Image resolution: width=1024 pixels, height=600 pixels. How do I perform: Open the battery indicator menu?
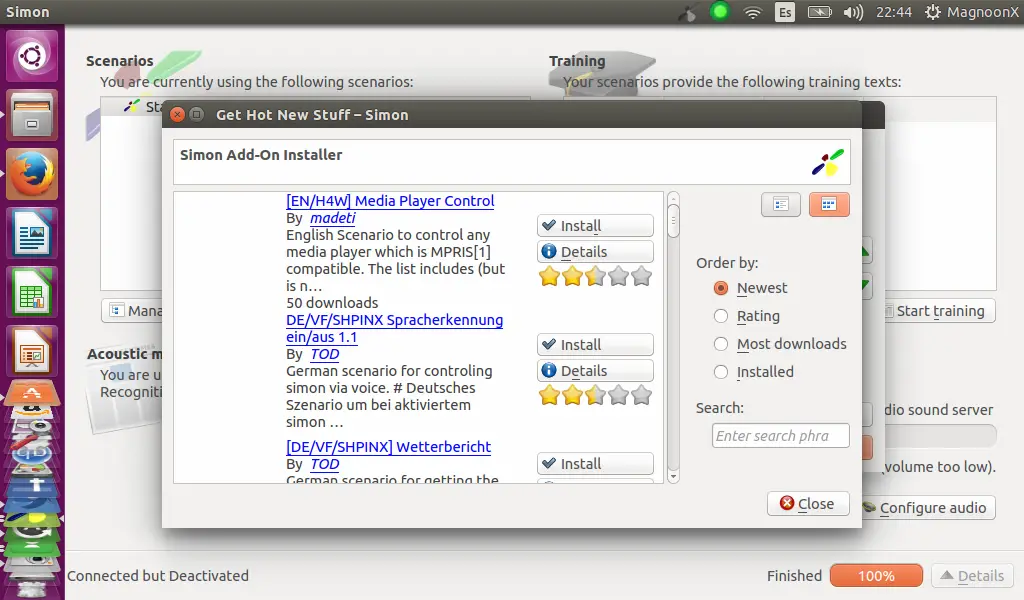(820, 12)
